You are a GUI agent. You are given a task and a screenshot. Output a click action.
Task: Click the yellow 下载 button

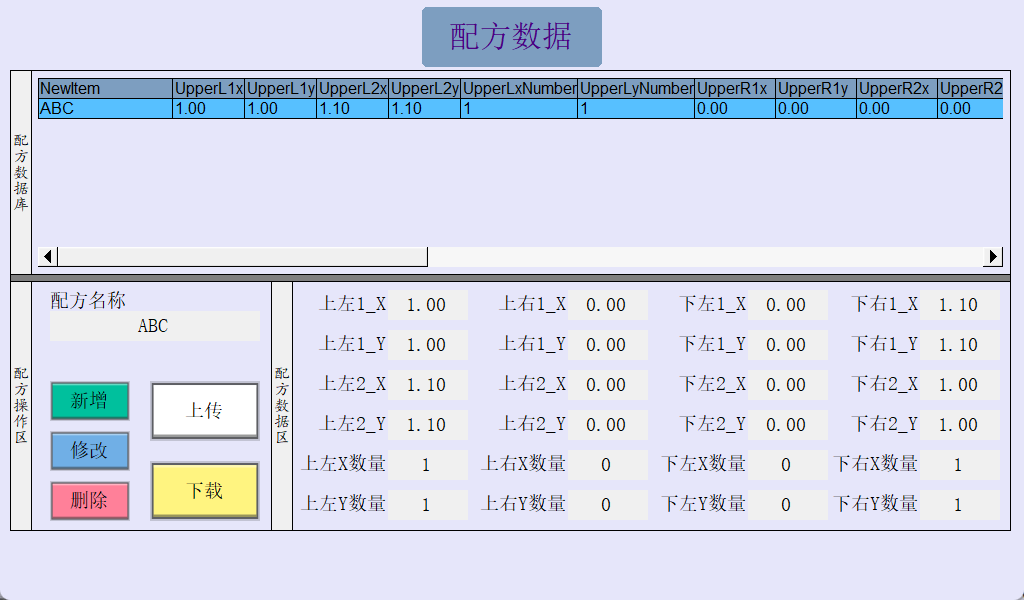point(205,491)
